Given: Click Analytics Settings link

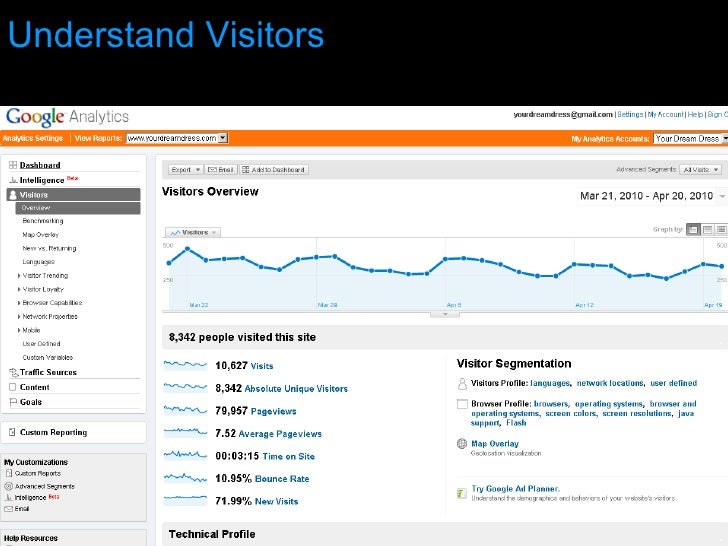Looking at the screenshot, I should [32, 138].
